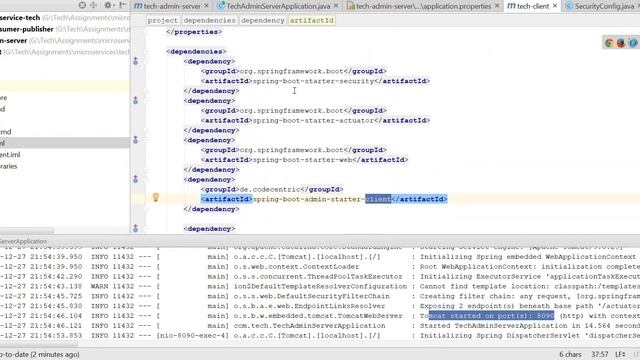Viewport: 640px width, 360px height.
Task: Click WARN log line about template location
Action: [x=320, y=287]
